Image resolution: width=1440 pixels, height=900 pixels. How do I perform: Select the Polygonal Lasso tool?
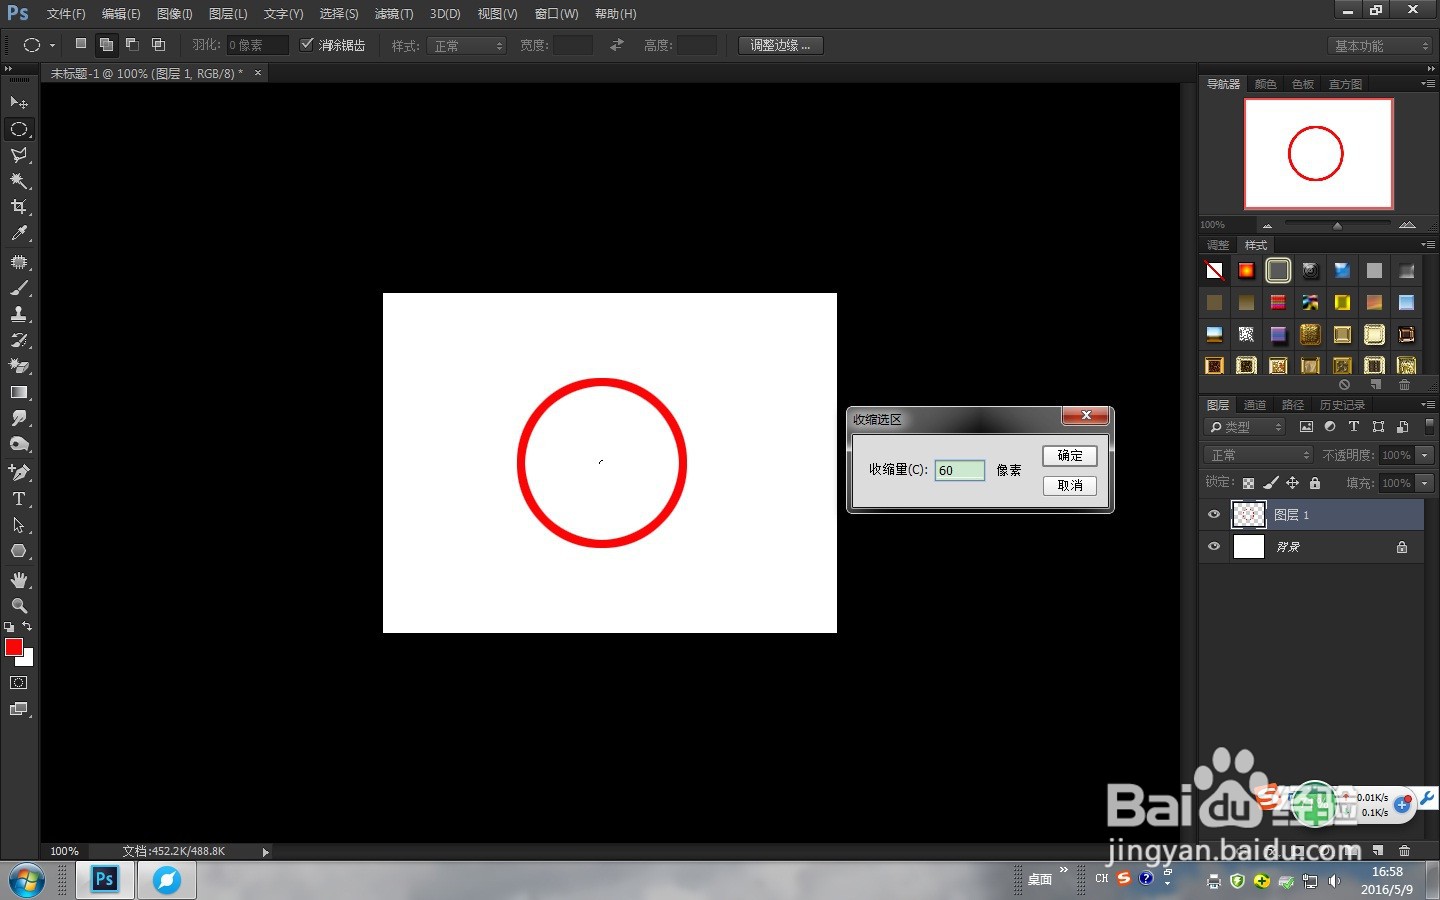click(x=19, y=155)
